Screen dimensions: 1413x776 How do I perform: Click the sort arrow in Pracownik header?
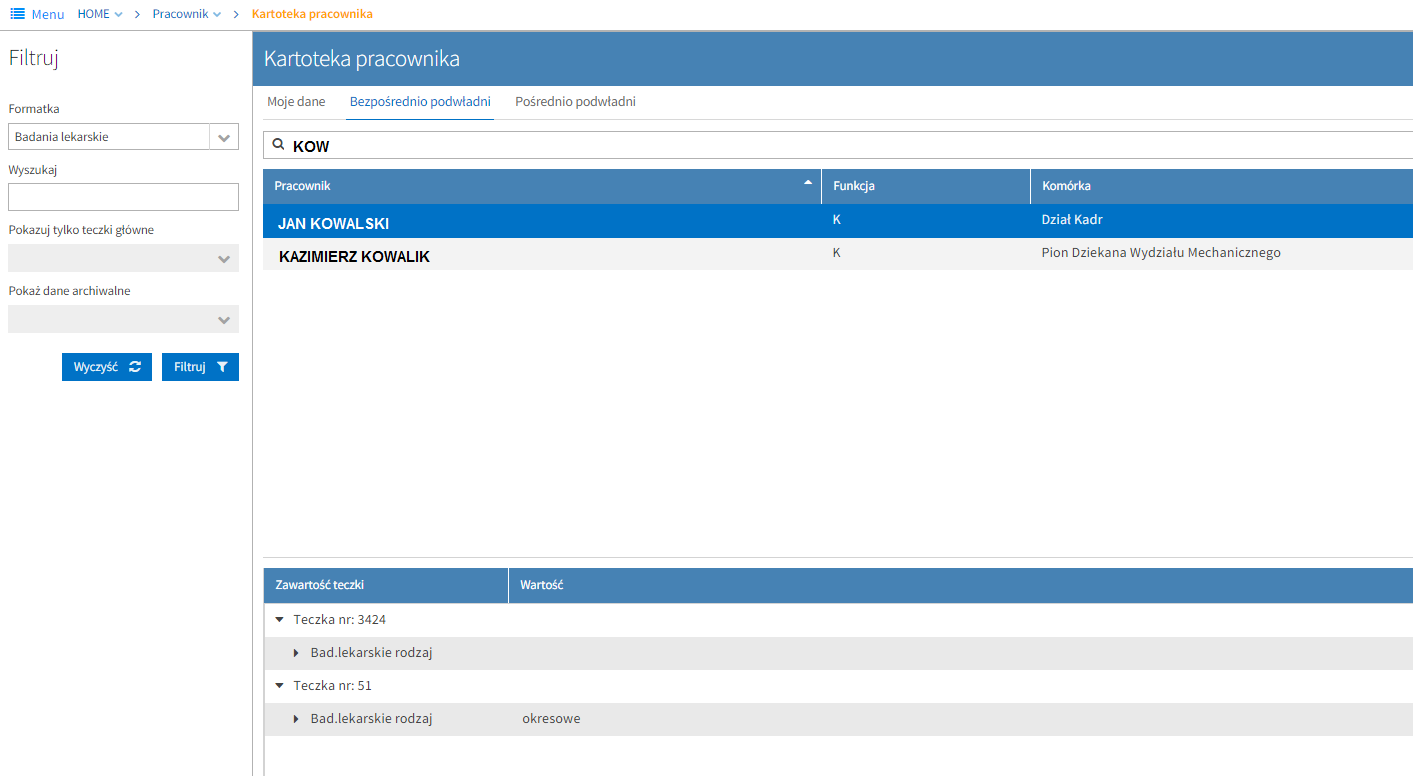[x=808, y=182]
